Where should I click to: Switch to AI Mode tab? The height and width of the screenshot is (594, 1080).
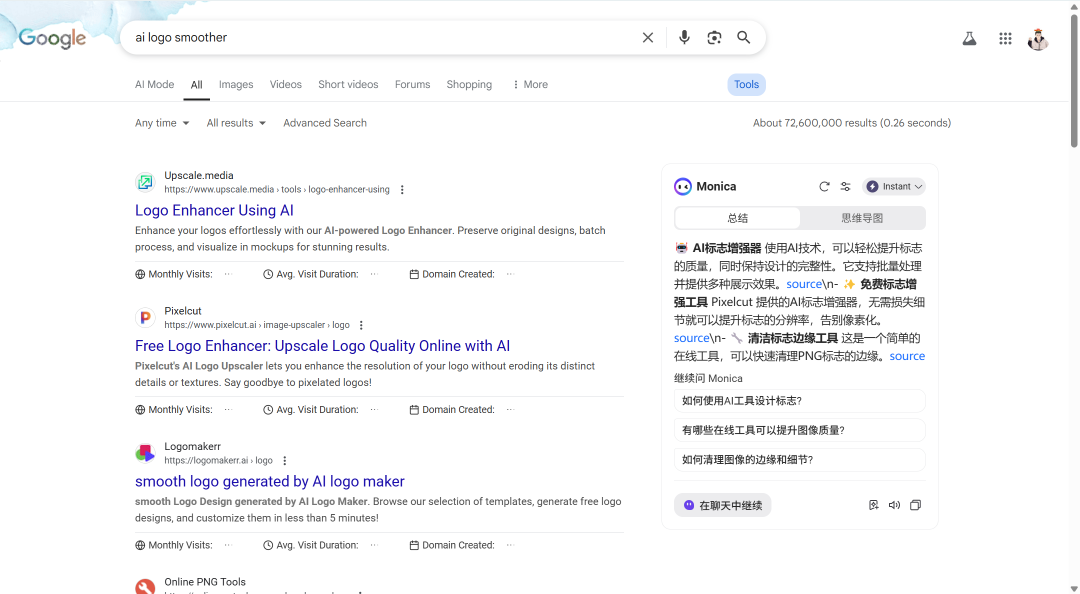click(154, 84)
